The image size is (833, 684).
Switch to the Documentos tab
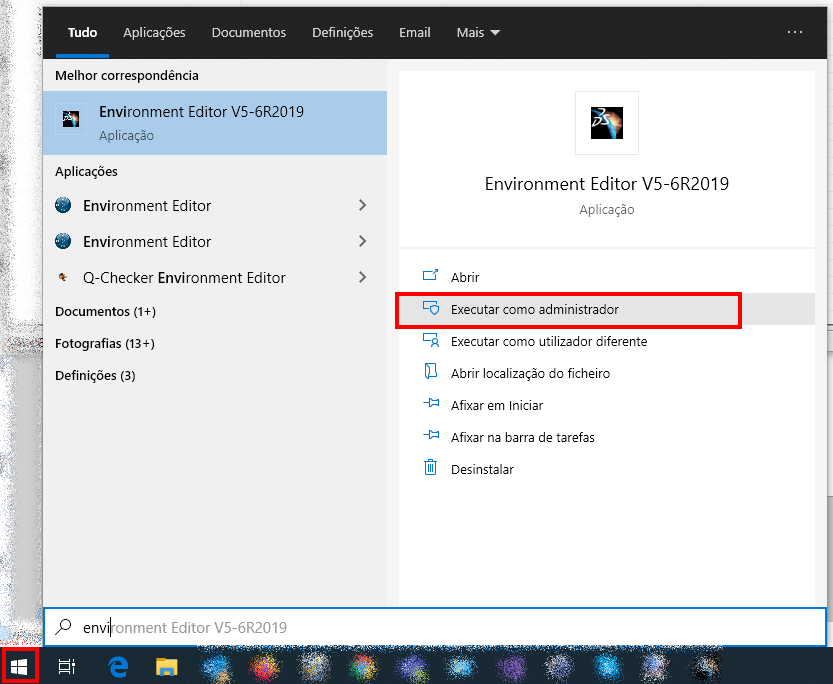248,32
